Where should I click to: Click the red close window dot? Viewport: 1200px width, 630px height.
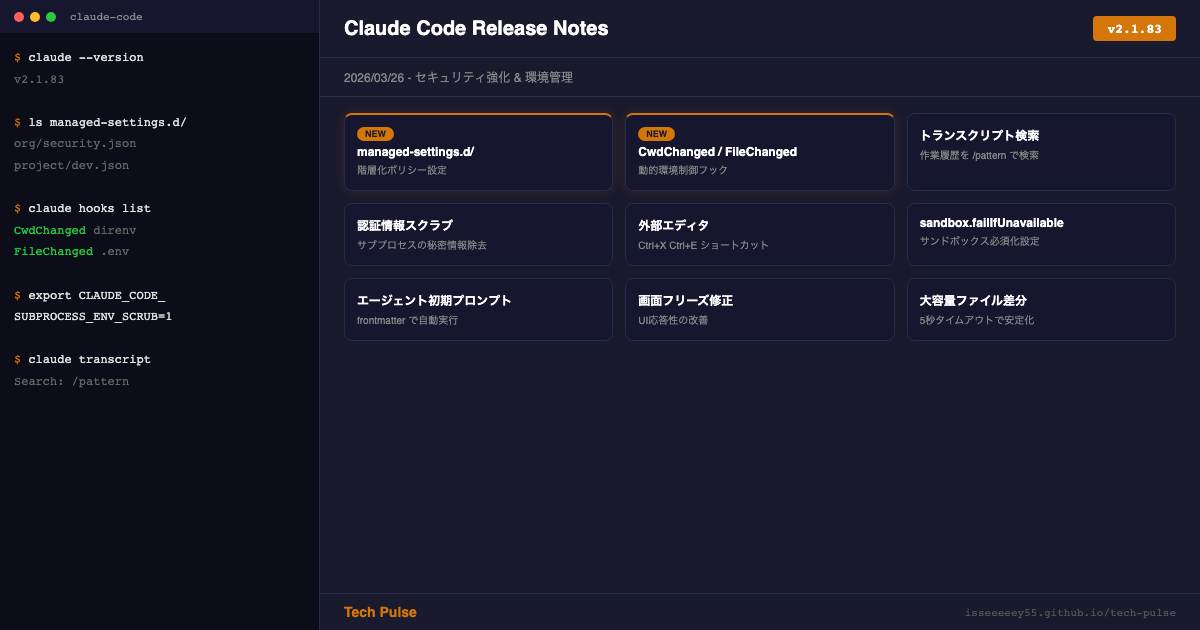pyautogui.click(x=19, y=17)
